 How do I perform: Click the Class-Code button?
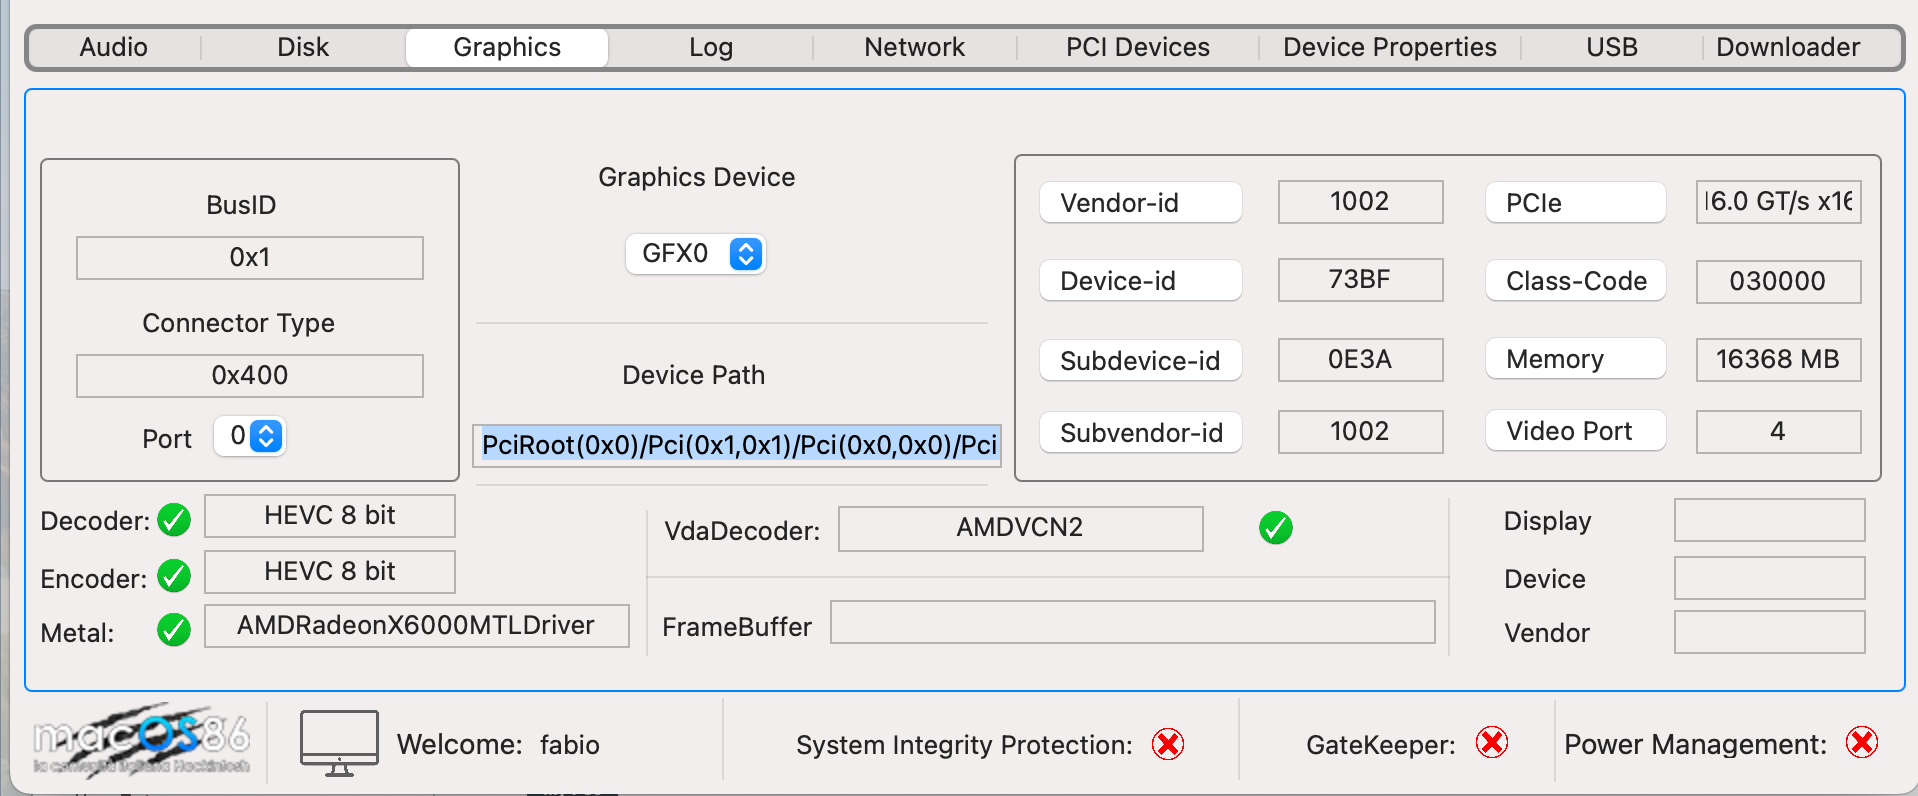coord(1575,281)
